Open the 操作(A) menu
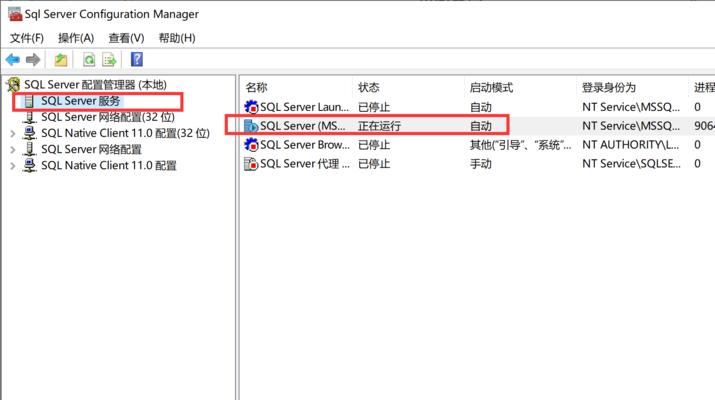This screenshot has height=400, width=715. [x=77, y=38]
